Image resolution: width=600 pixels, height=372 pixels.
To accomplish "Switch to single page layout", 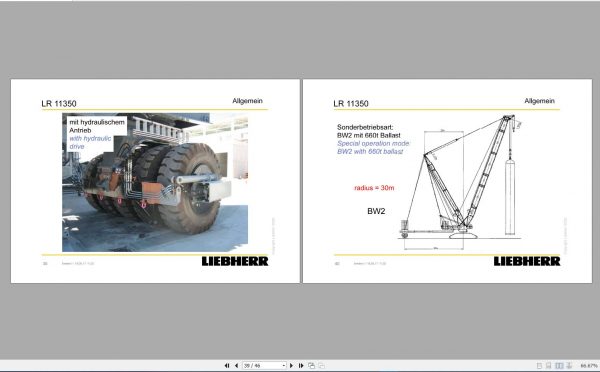I will pyautogui.click(x=539, y=366).
